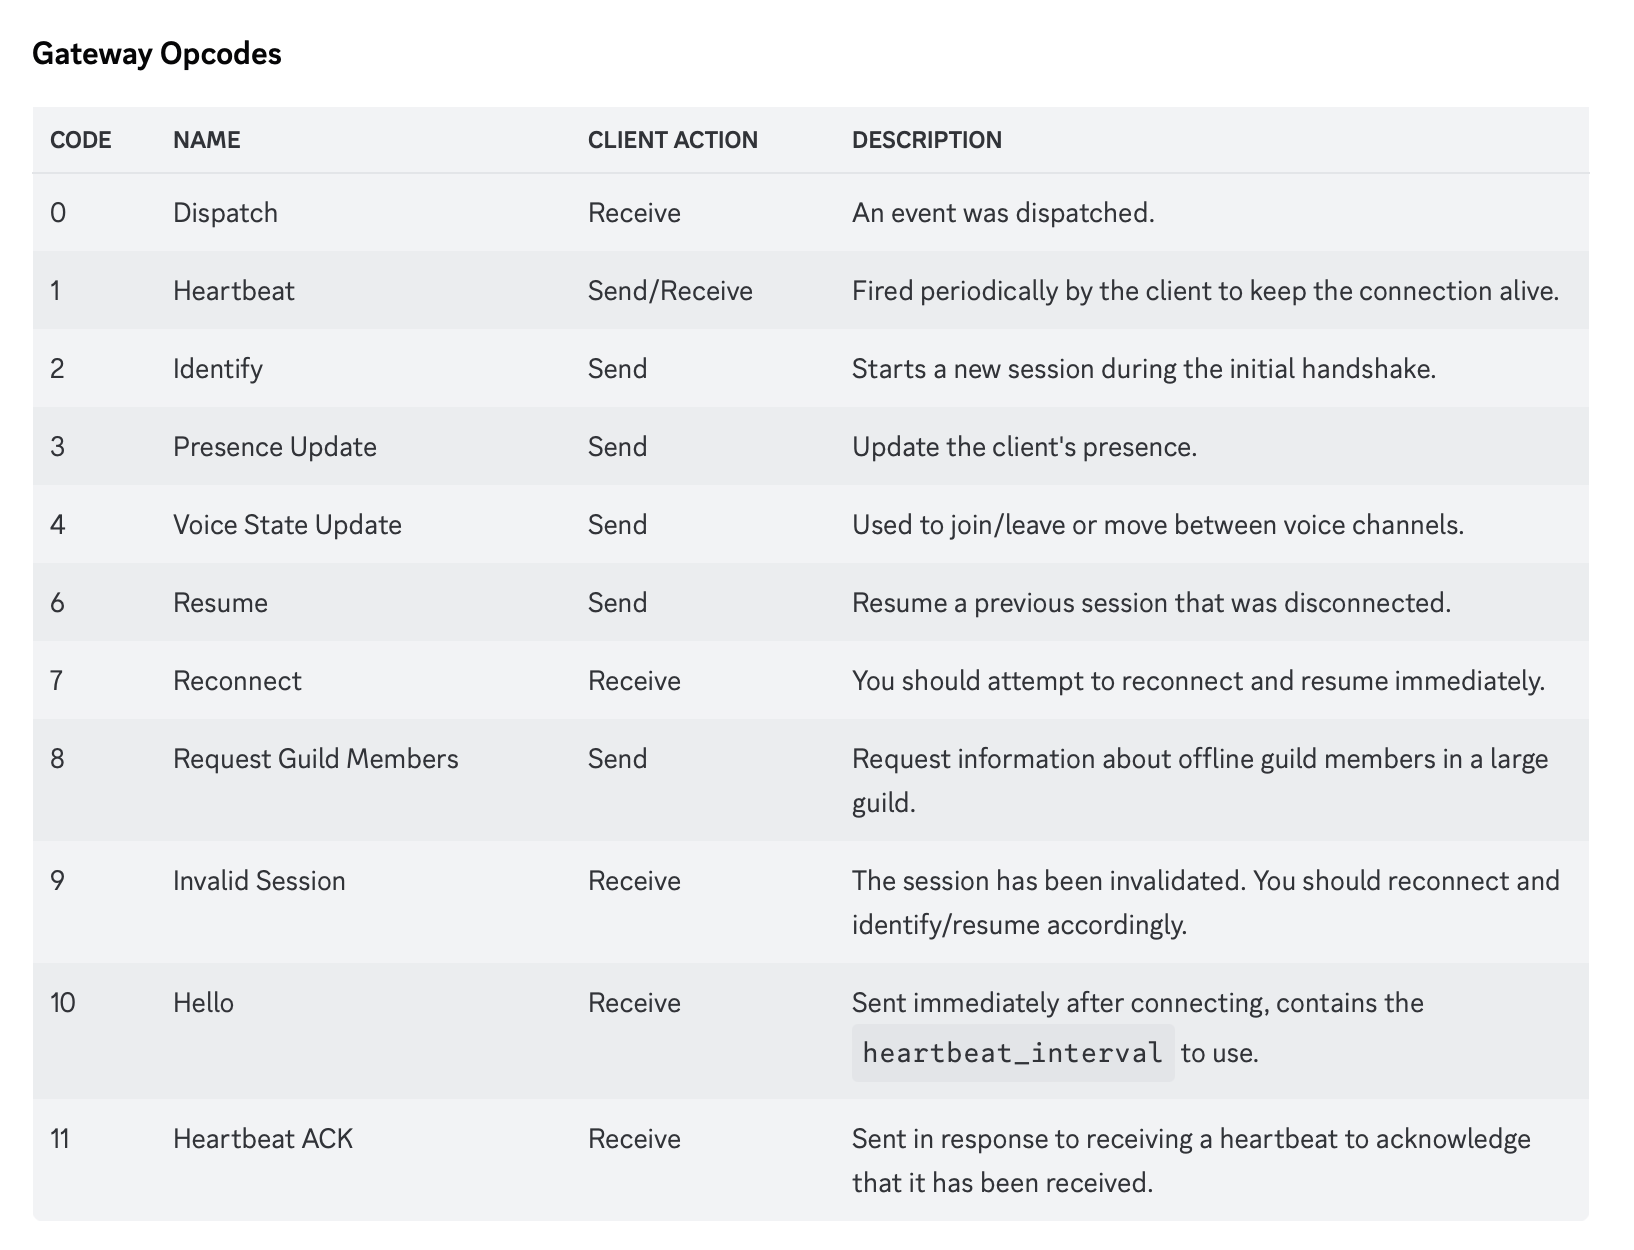
Task: Select the Presence Update name cell
Action: (x=274, y=447)
